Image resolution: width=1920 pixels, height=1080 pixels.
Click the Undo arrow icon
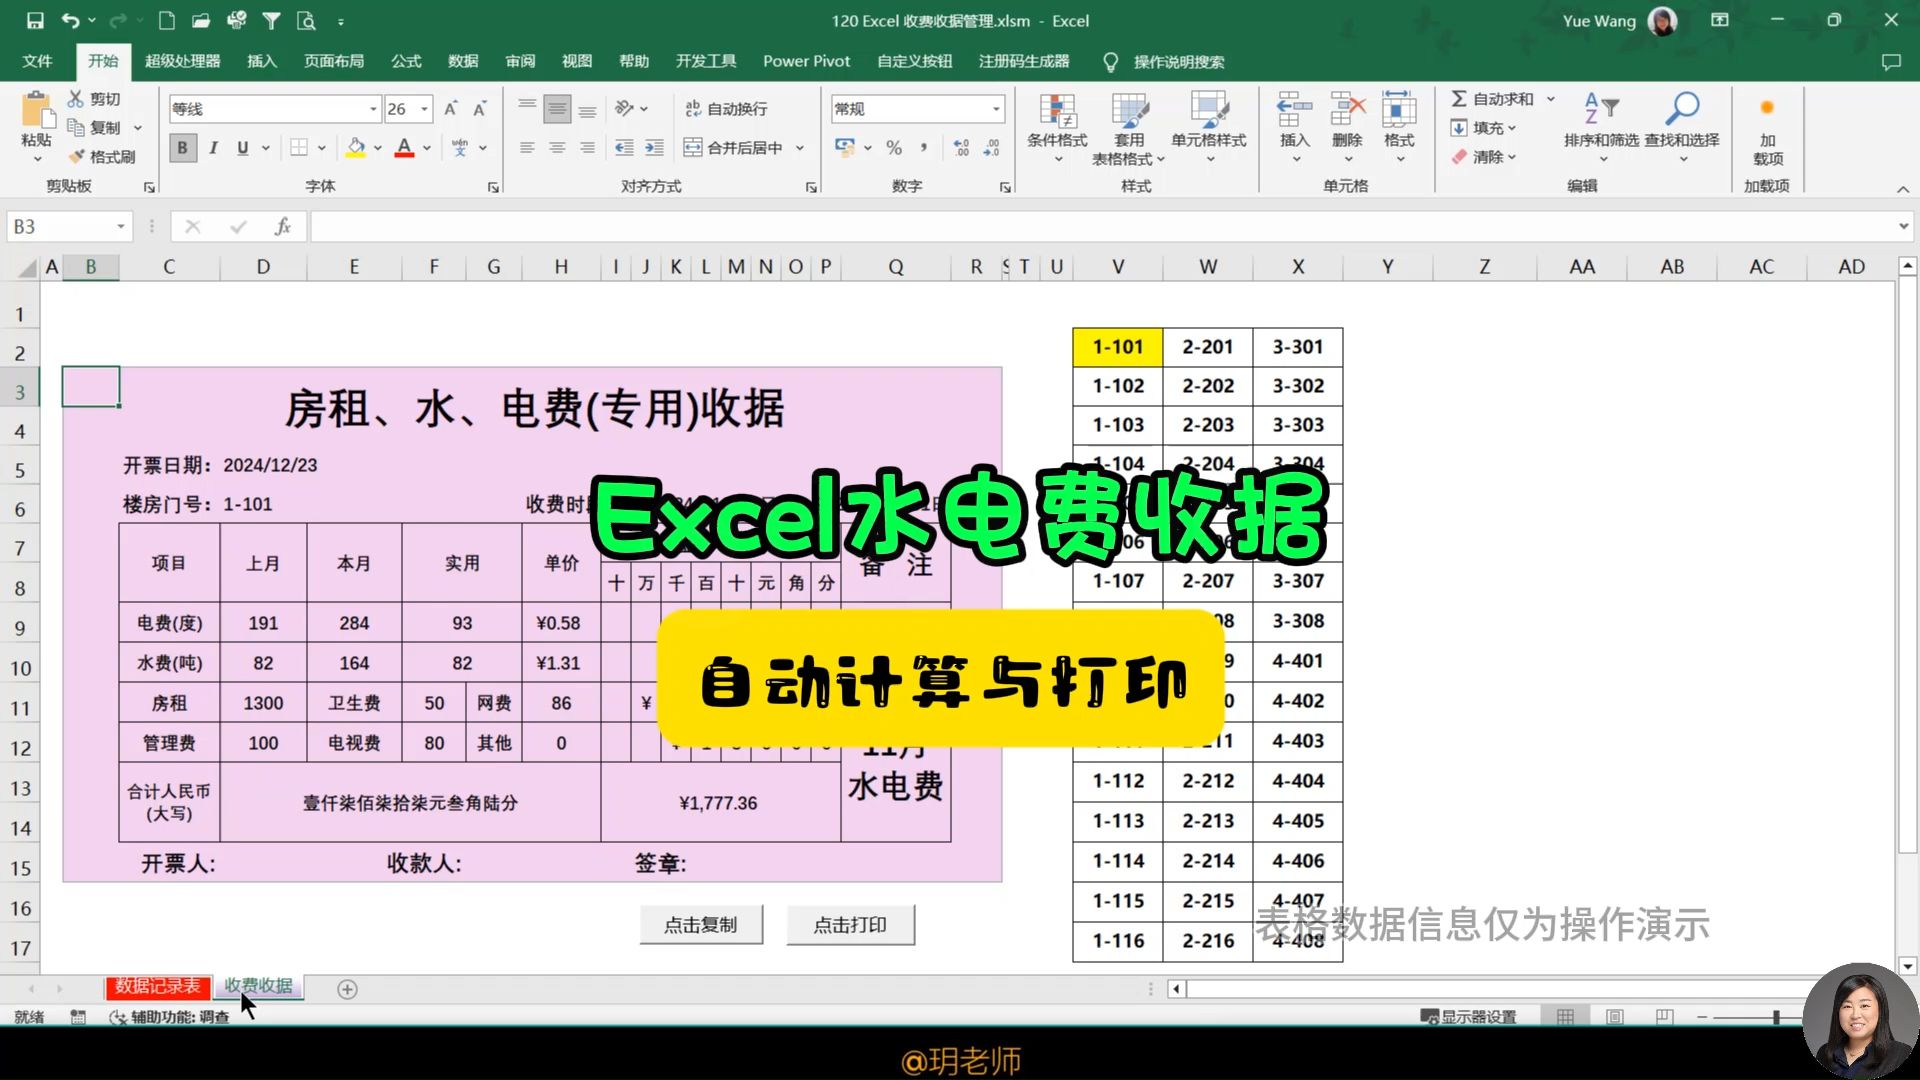(70, 20)
